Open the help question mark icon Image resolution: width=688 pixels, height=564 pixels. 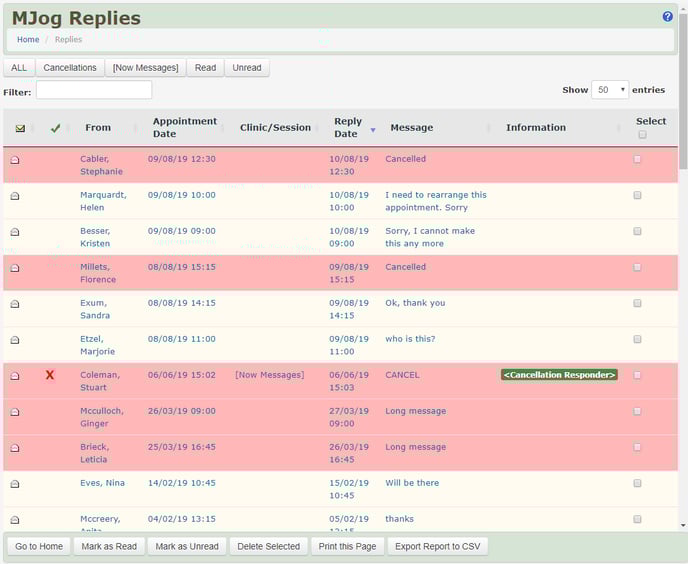[668, 17]
